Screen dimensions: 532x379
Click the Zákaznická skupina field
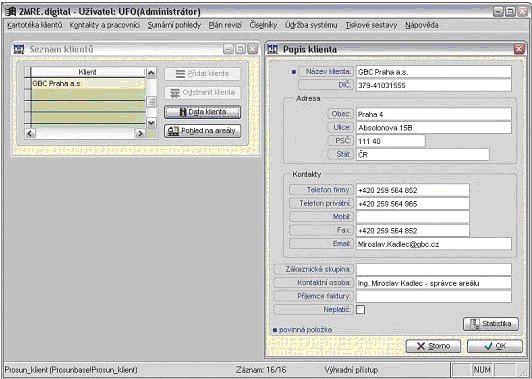tap(434, 270)
